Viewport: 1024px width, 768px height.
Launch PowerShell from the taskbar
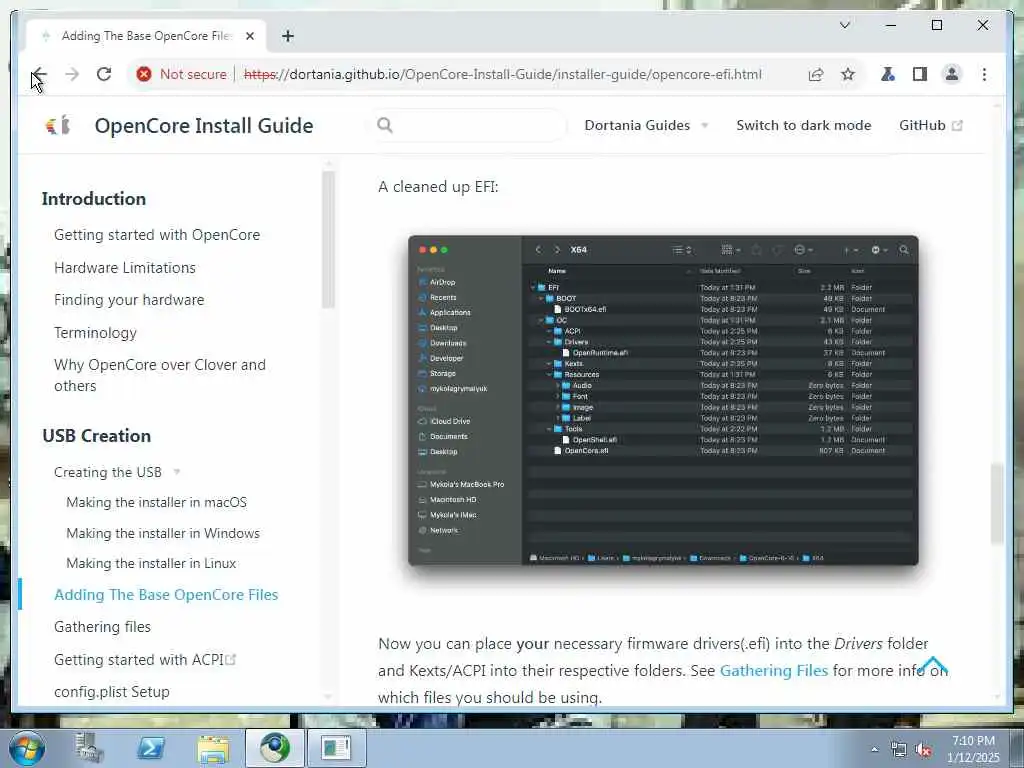tap(151, 748)
